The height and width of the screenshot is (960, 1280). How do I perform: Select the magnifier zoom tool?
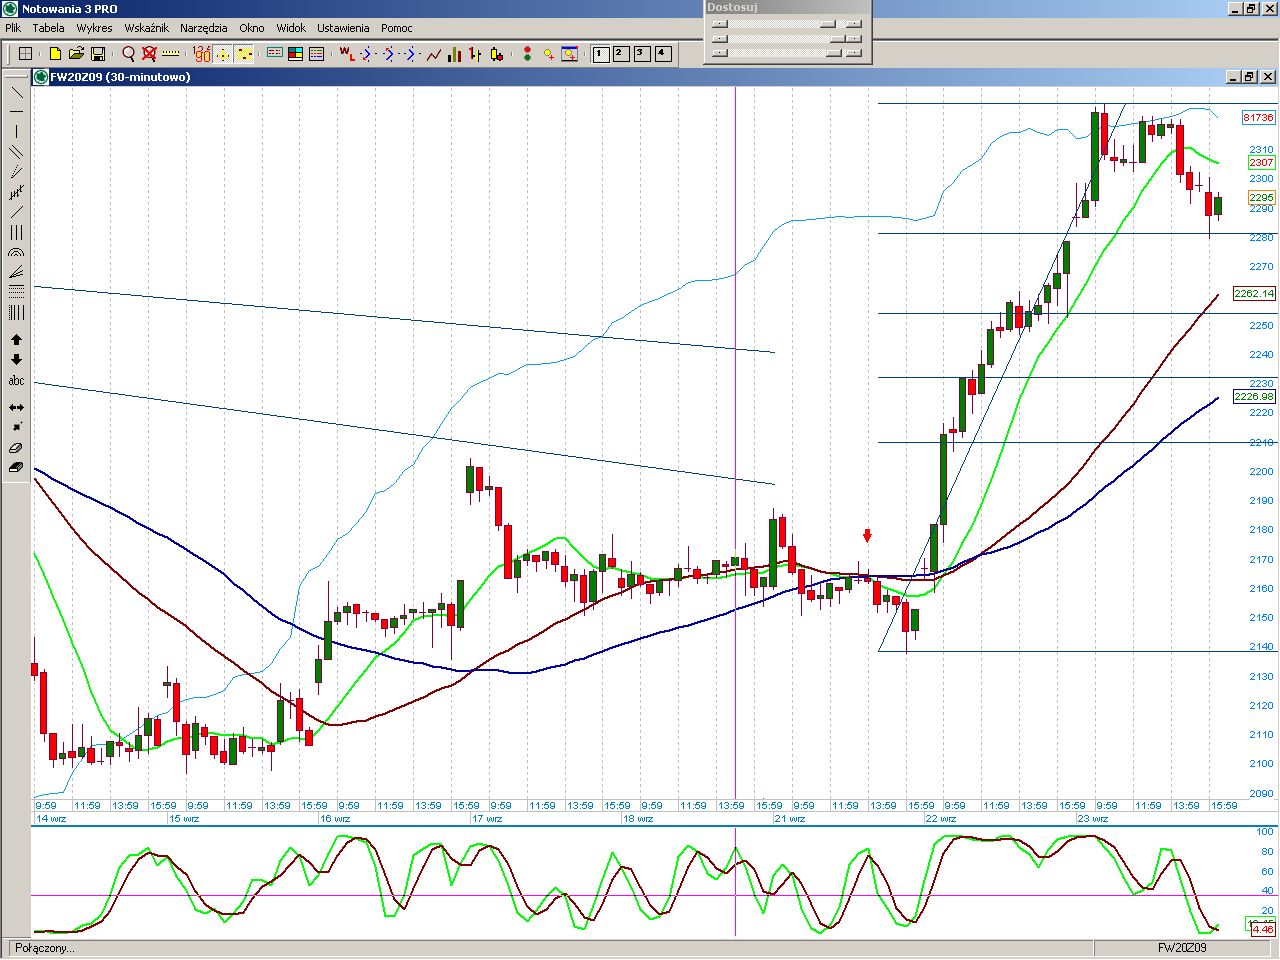(128, 53)
